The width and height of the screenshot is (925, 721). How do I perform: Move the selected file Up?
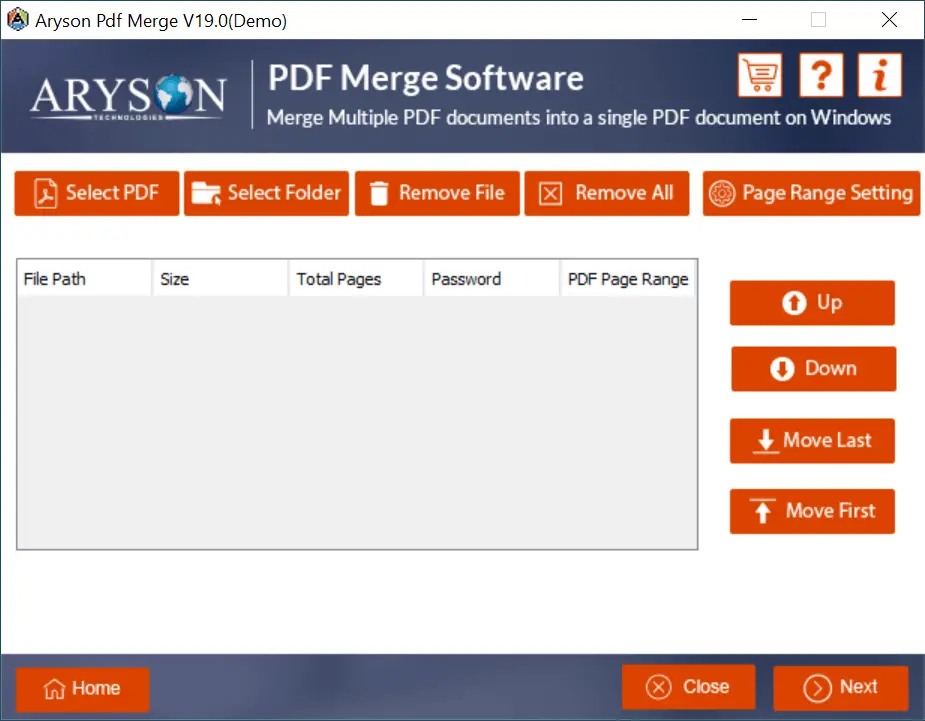click(812, 303)
